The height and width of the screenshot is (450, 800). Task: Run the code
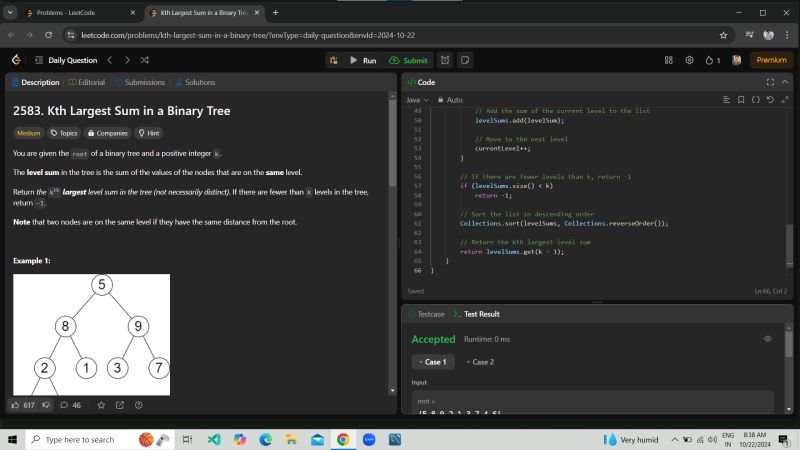coord(363,60)
